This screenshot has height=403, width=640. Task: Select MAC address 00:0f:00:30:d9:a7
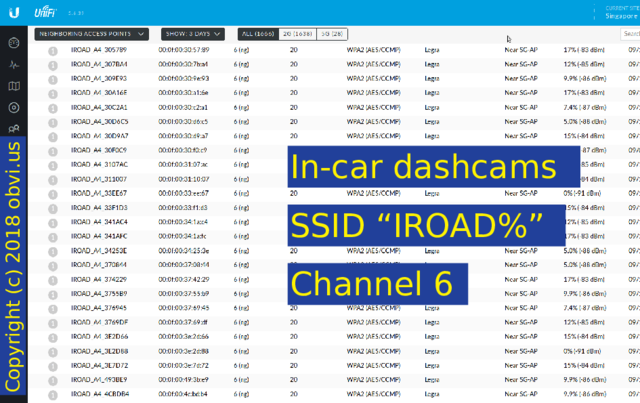(183, 136)
